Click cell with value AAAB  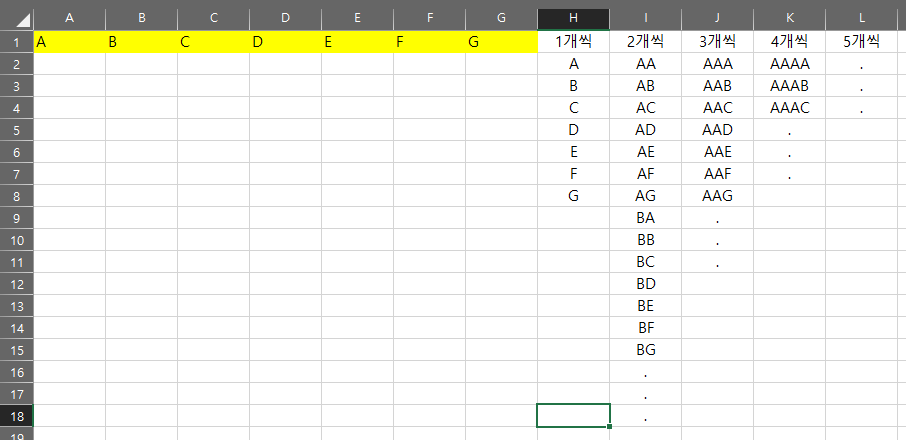pyautogui.click(x=789, y=86)
